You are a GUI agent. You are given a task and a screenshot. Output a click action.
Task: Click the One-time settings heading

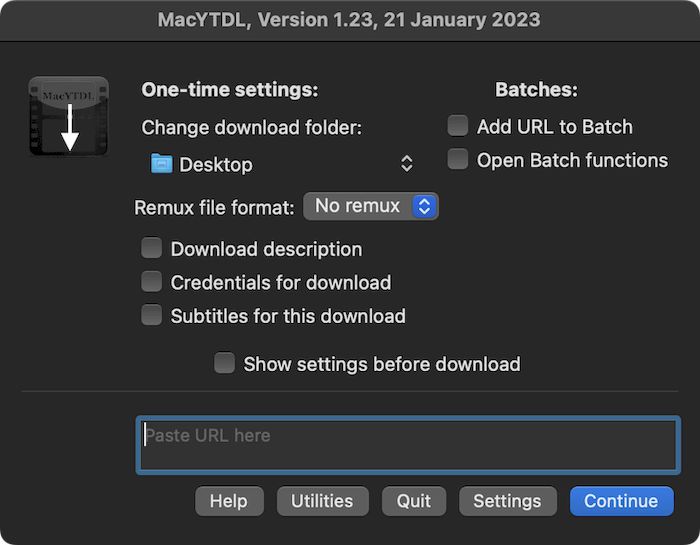point(230,89)
